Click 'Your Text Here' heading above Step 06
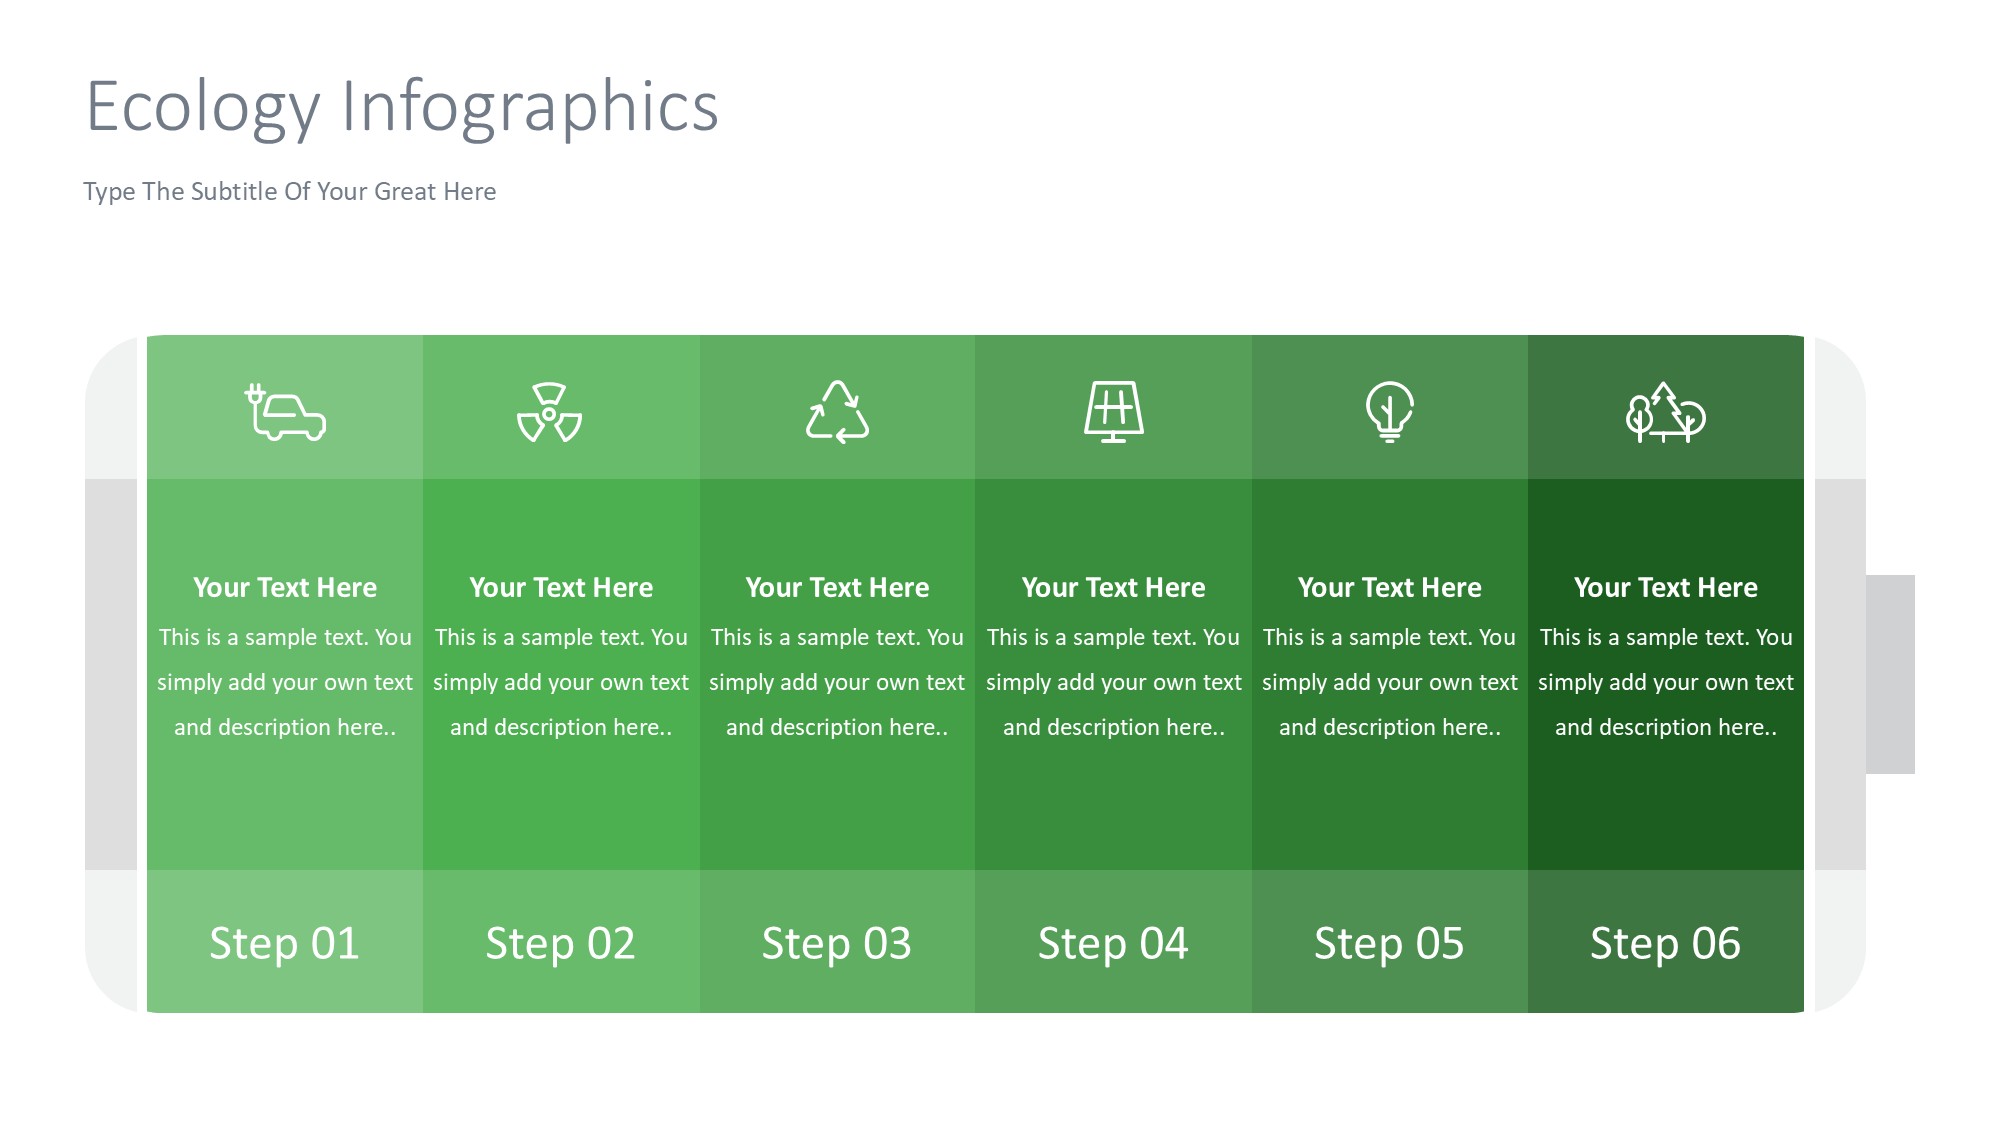 [1665, 587]
